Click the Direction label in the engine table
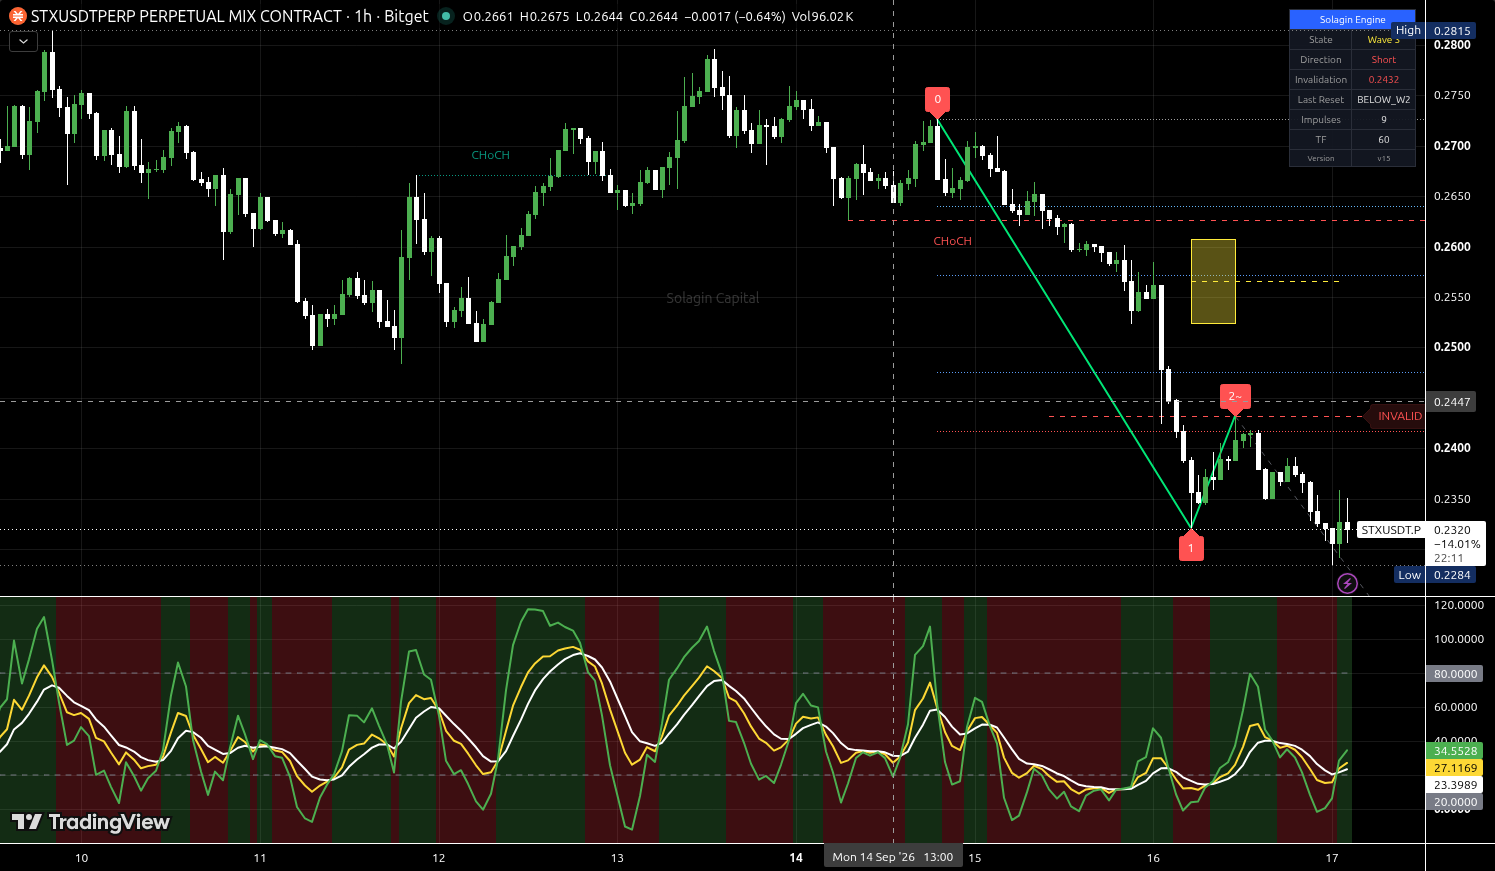This screenshot has height=871, width=1495. point(1321,60)
